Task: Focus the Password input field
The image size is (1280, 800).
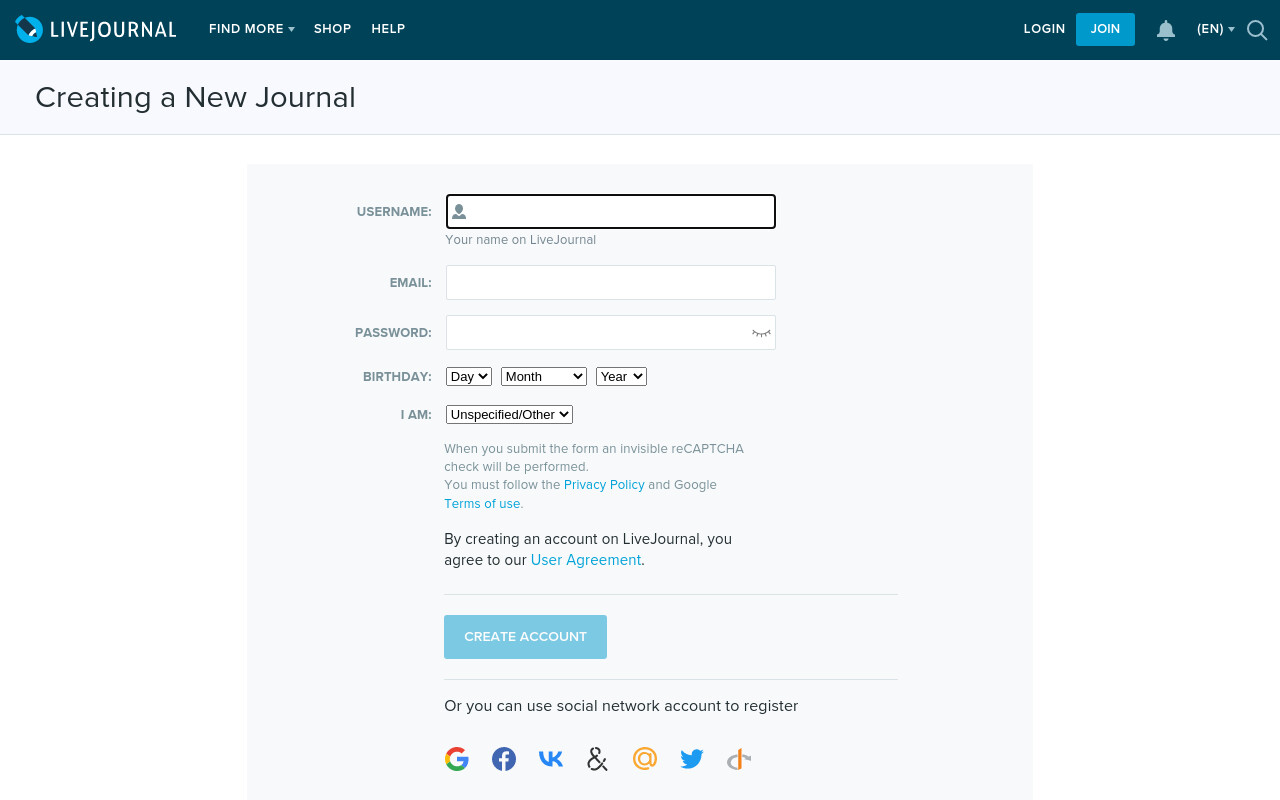Action: point(611,332)
